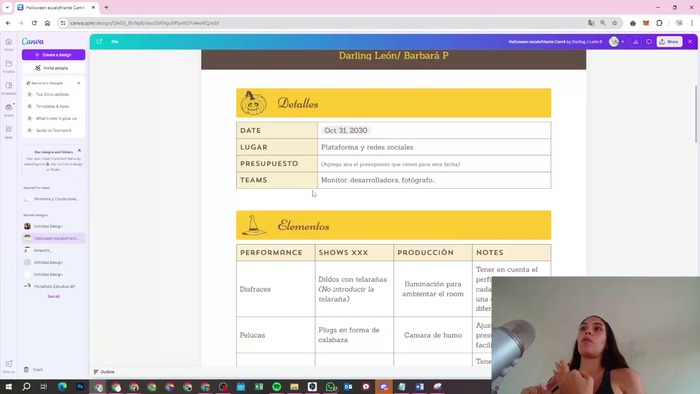Open Apps in Canva's left sidebar

click(8, 132)
